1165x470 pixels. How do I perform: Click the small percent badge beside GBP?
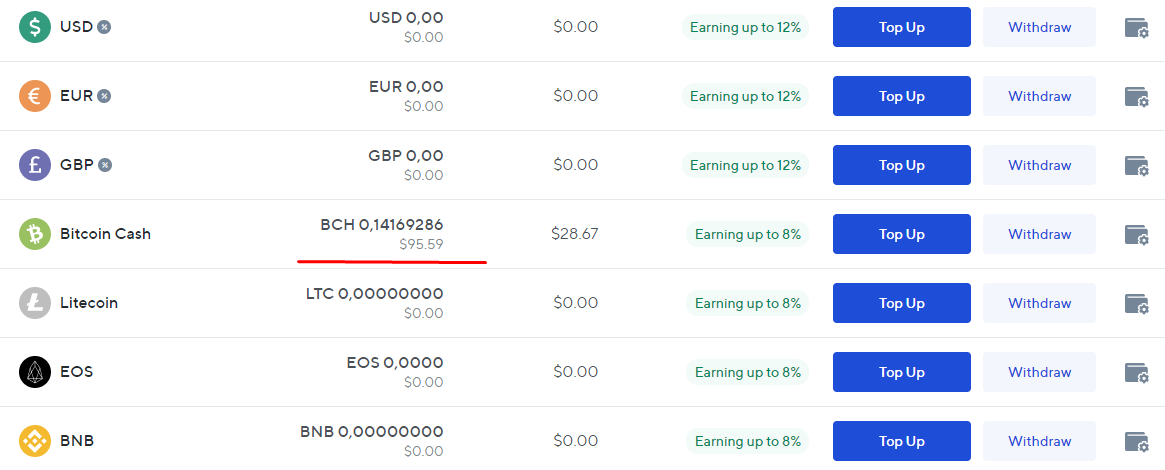coord(105,166)
